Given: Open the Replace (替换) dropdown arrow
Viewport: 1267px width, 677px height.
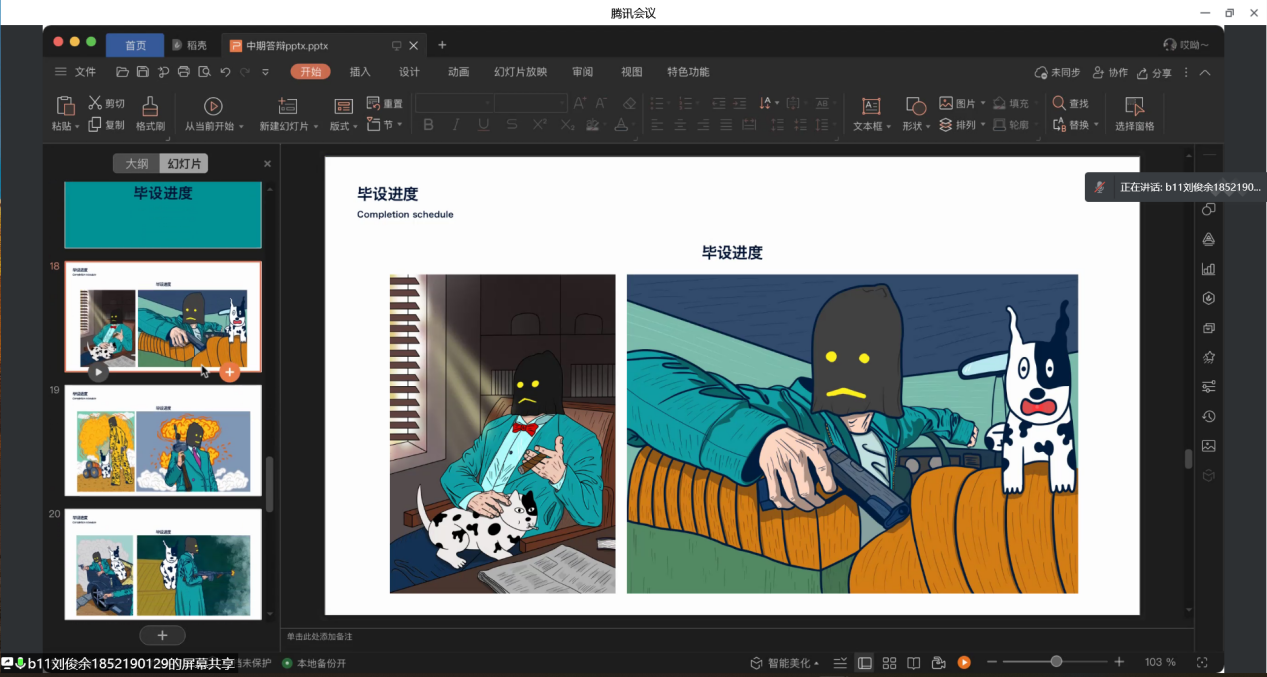Looking at the screenshot, I should 1097,125.
